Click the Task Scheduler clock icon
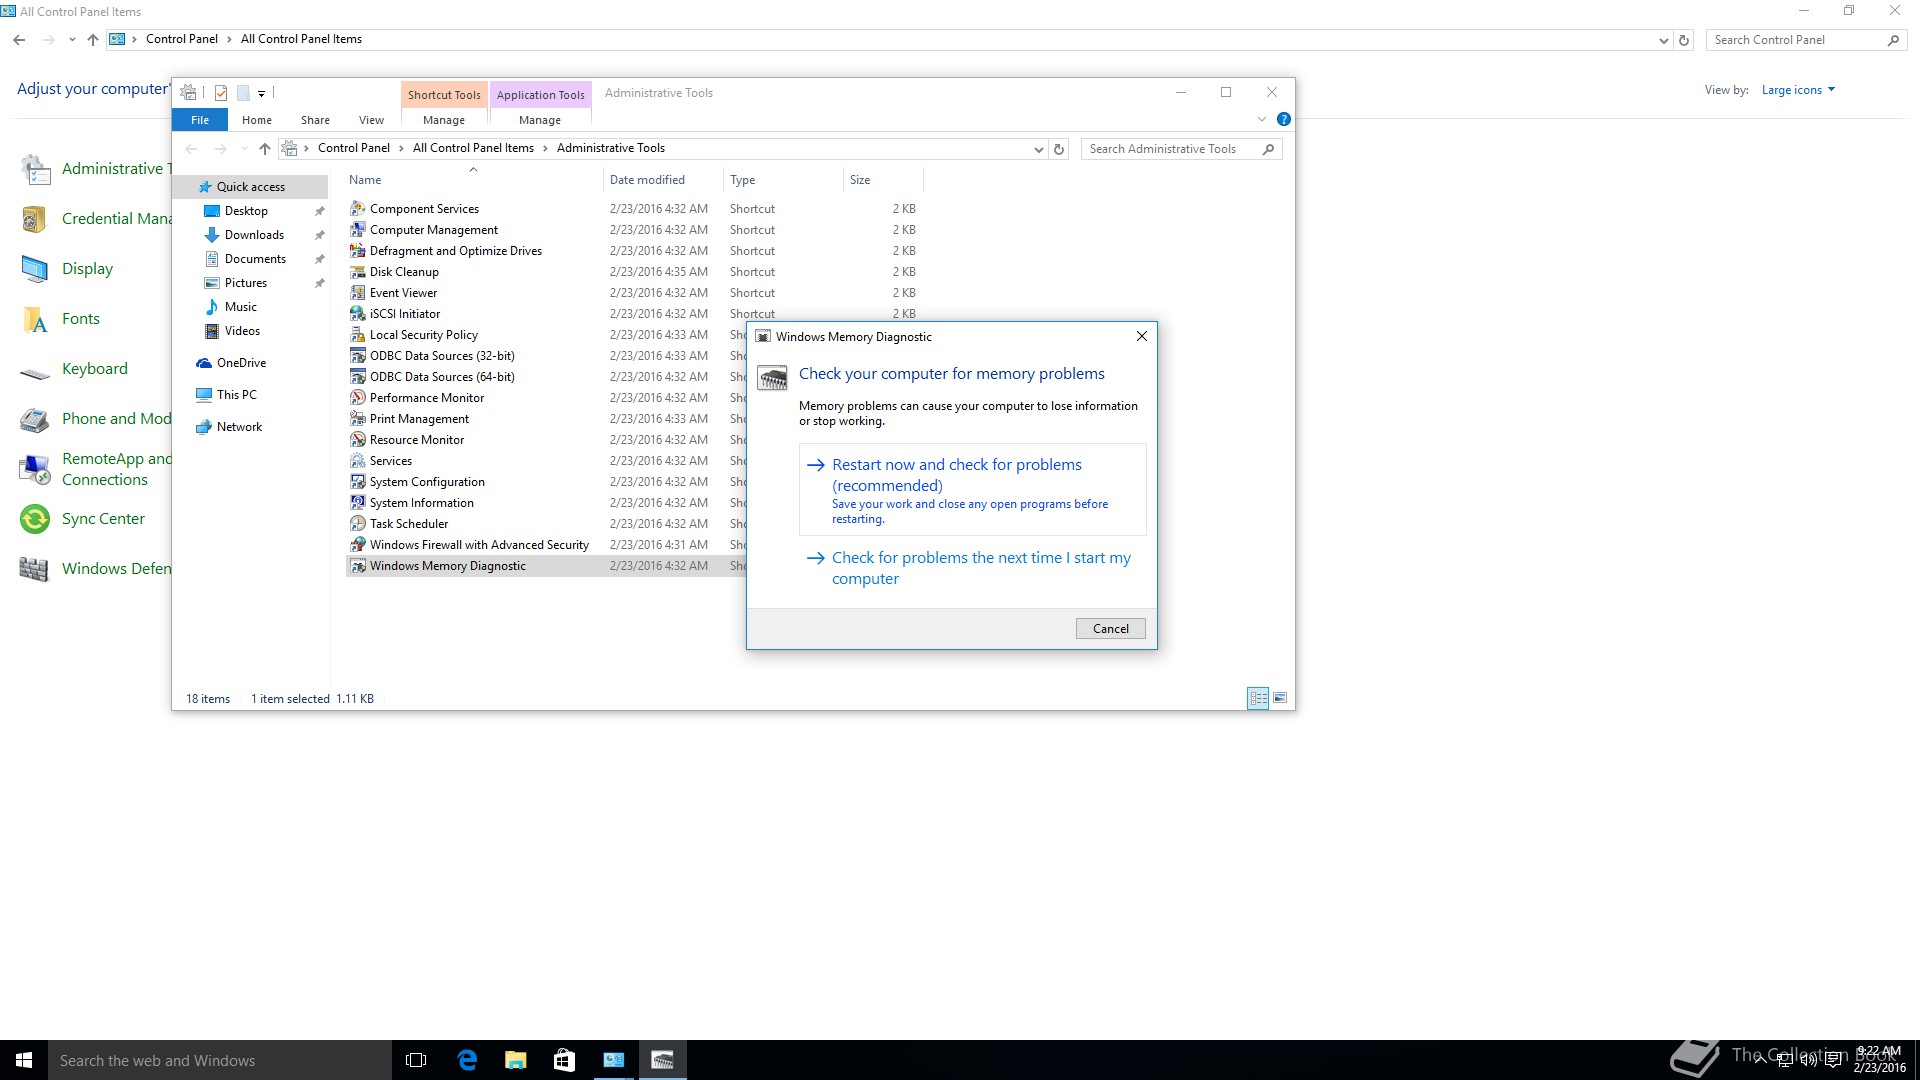The width and height of the screenshot is (1920, 1080). (357, 524)
